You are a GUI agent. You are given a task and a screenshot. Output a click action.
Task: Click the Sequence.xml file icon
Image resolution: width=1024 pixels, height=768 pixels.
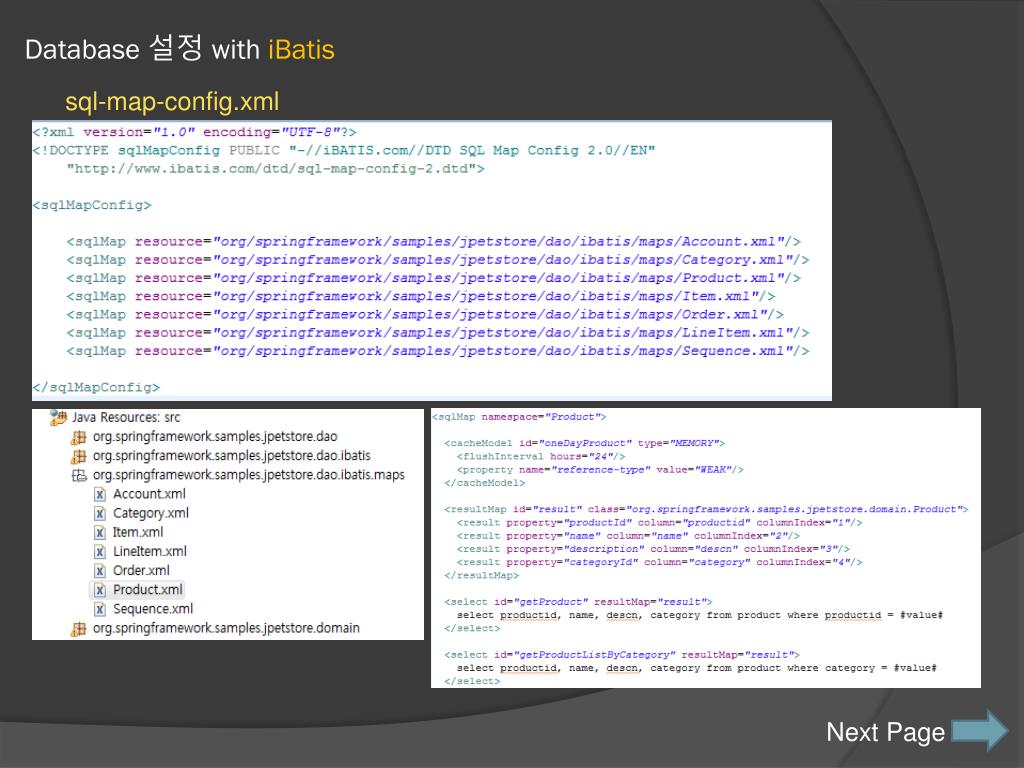tap(99, 609)
